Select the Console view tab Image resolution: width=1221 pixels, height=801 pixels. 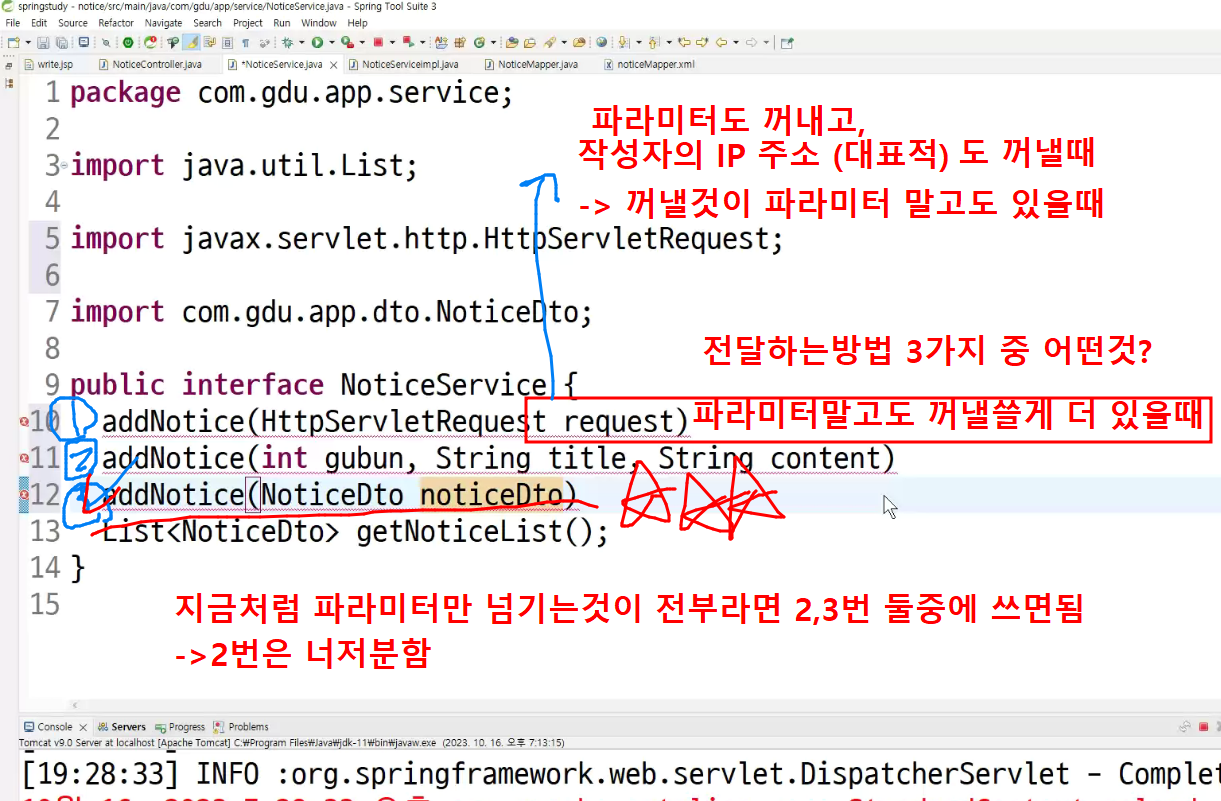(54, 727)
